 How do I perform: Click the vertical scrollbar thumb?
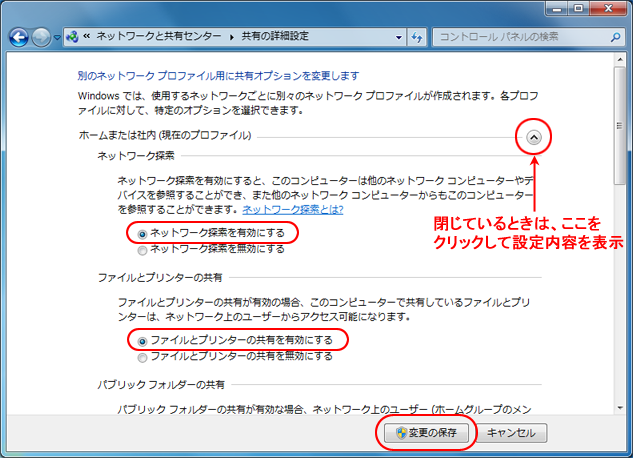click(620, 125)
